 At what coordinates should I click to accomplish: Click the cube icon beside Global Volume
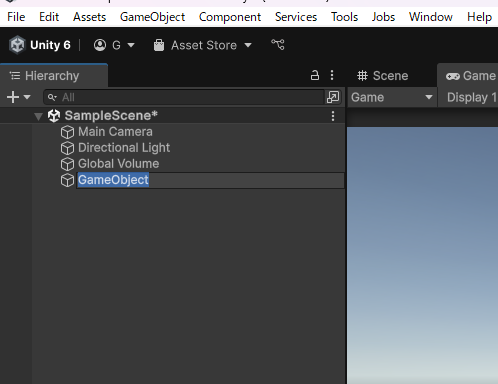click(x=67, y=164)
